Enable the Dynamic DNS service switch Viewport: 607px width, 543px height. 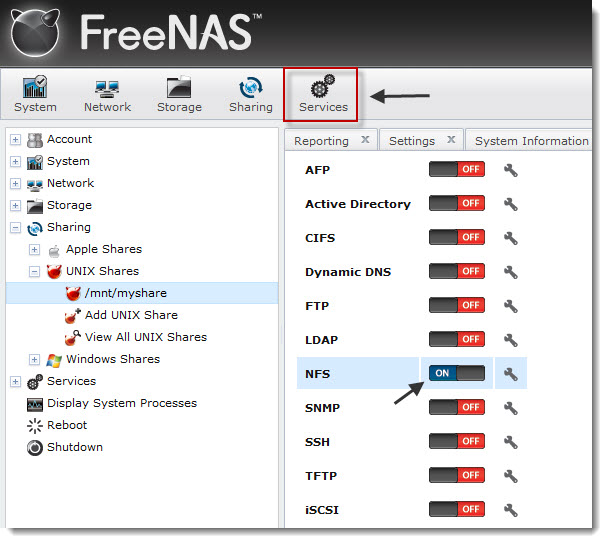[x=457, y=271]
